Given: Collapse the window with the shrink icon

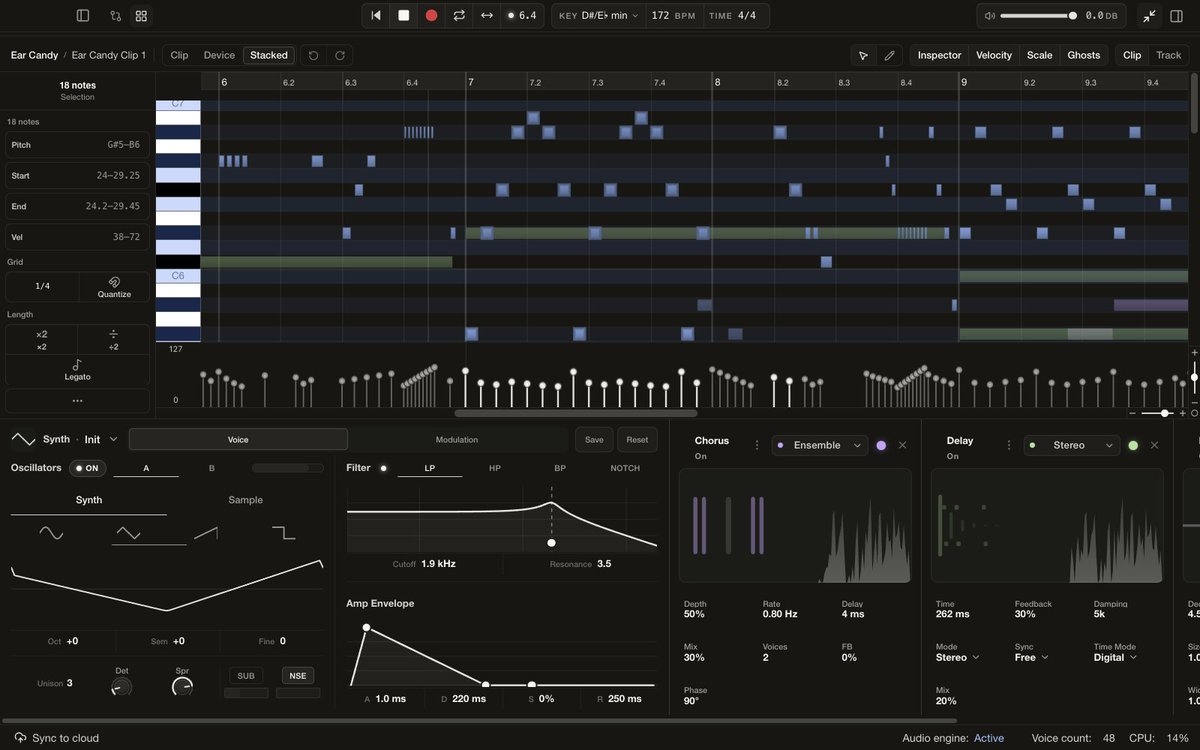Looking at the screenshot, I should click(1149, 16).
